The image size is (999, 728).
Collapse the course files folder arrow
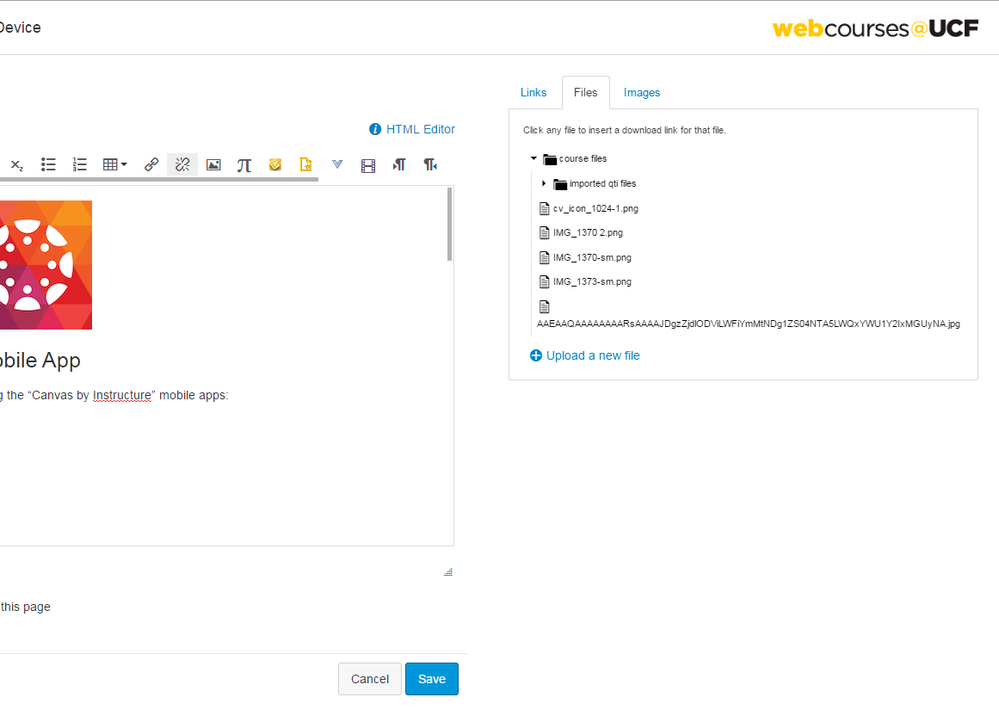coord(533,158)
